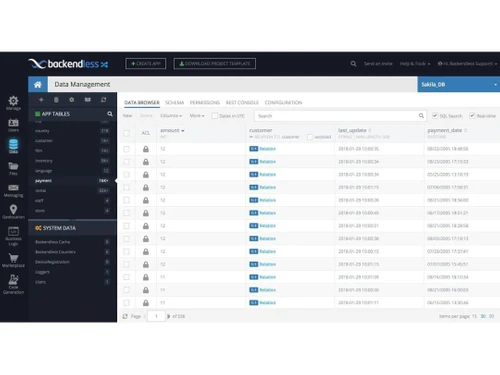Switch to Configuration tab
Screen dimensions: 500x375
tap(283, 102)
